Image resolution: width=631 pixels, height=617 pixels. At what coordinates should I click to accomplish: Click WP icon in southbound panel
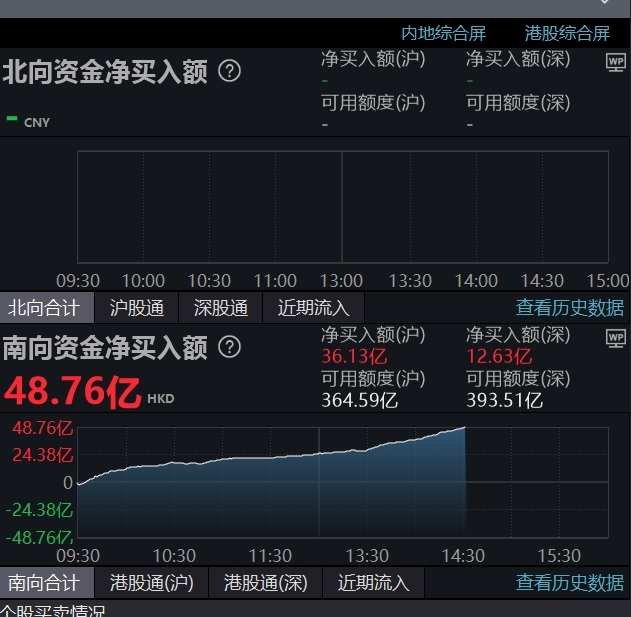point(616,338)
